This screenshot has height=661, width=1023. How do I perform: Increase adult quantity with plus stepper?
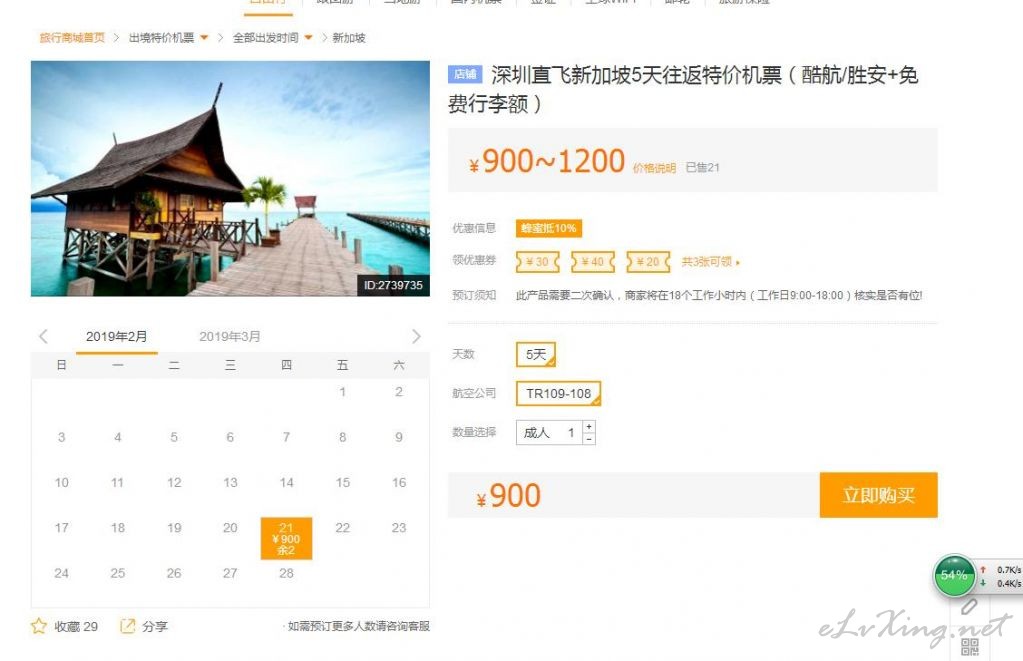pos(589,426)
